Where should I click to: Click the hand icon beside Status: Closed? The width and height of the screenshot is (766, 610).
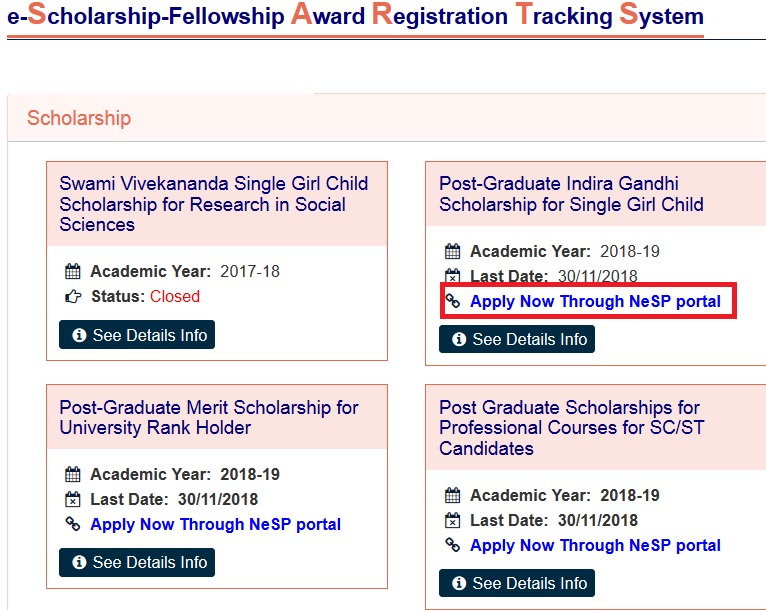(x=72, y=297)
